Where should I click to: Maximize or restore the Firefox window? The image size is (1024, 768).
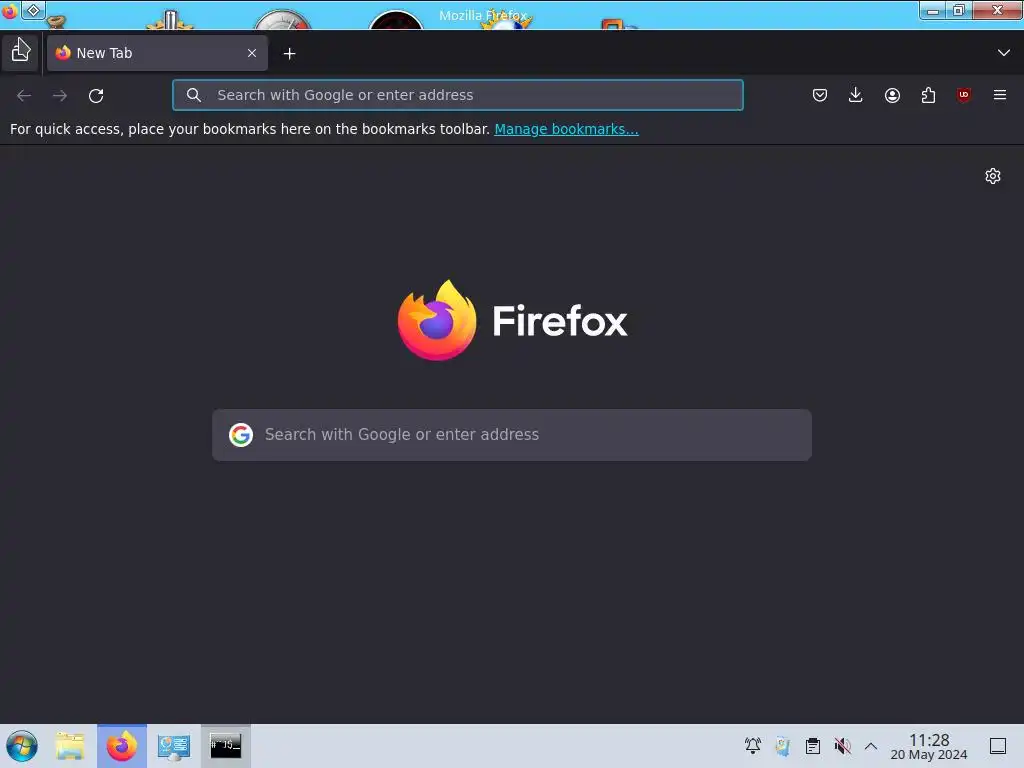tap(959, 10)
